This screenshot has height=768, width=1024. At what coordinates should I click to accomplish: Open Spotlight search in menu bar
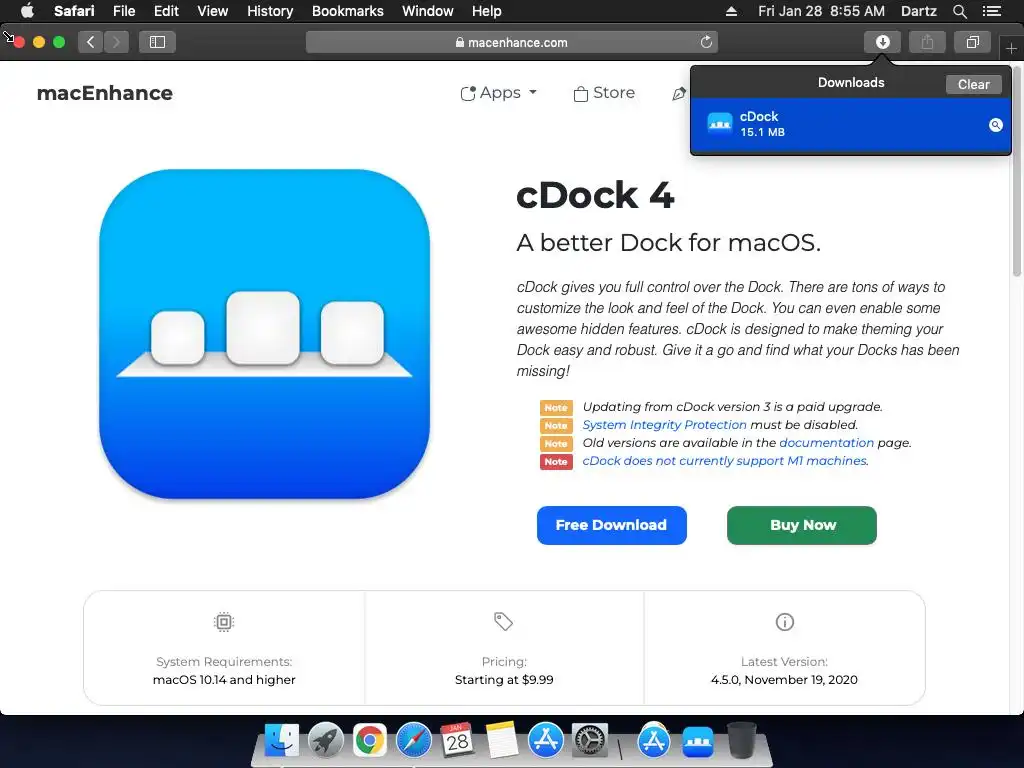tap(959, 11)
